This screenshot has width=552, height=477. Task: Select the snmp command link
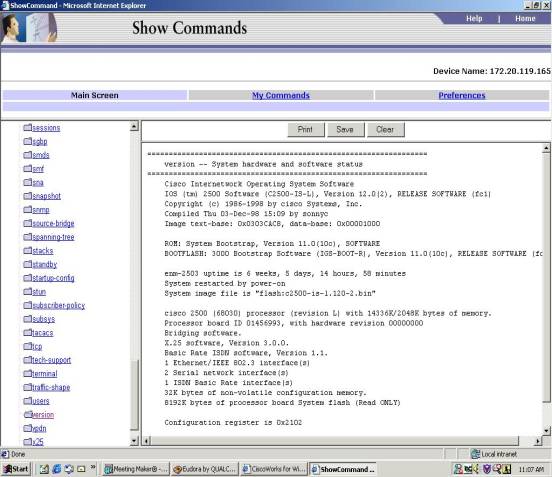(41, 210)
